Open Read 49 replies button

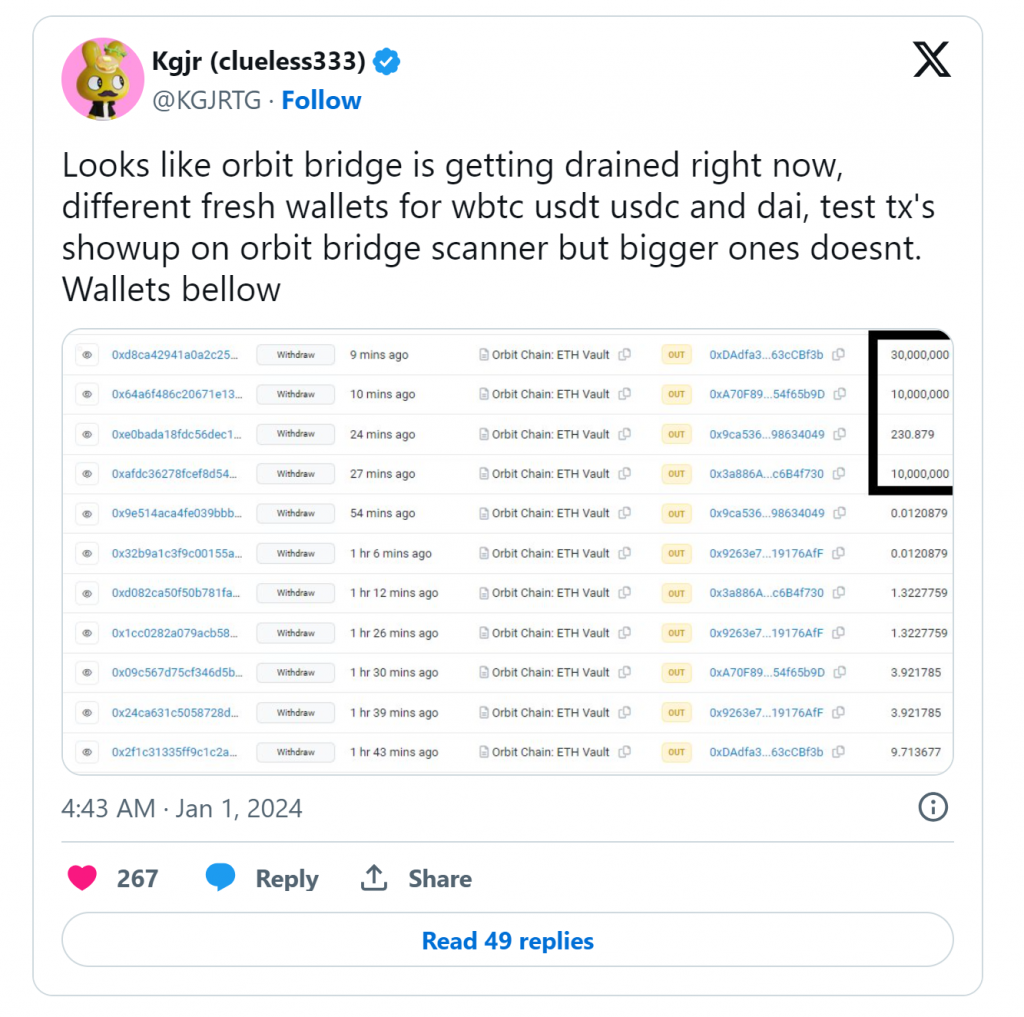click(508, 941)
